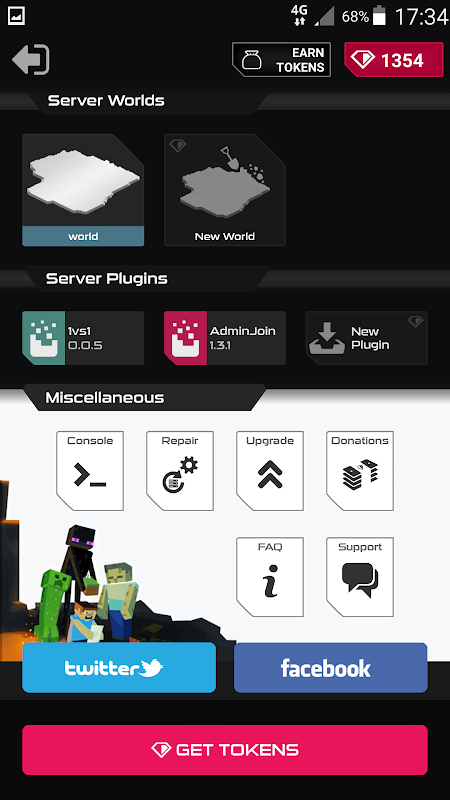Tap the Get Tokens button
Viewport: 450px width, 800px height.
pyautogui.click(x=224, y=749)
